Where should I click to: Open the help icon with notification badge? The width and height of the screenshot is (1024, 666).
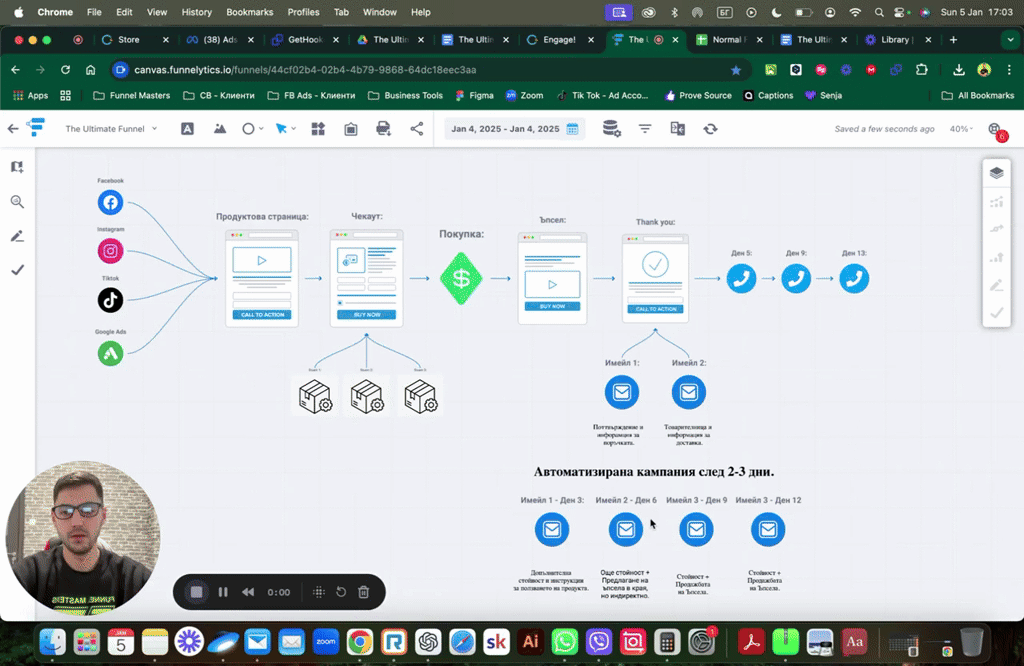click(x=997, y=131)
